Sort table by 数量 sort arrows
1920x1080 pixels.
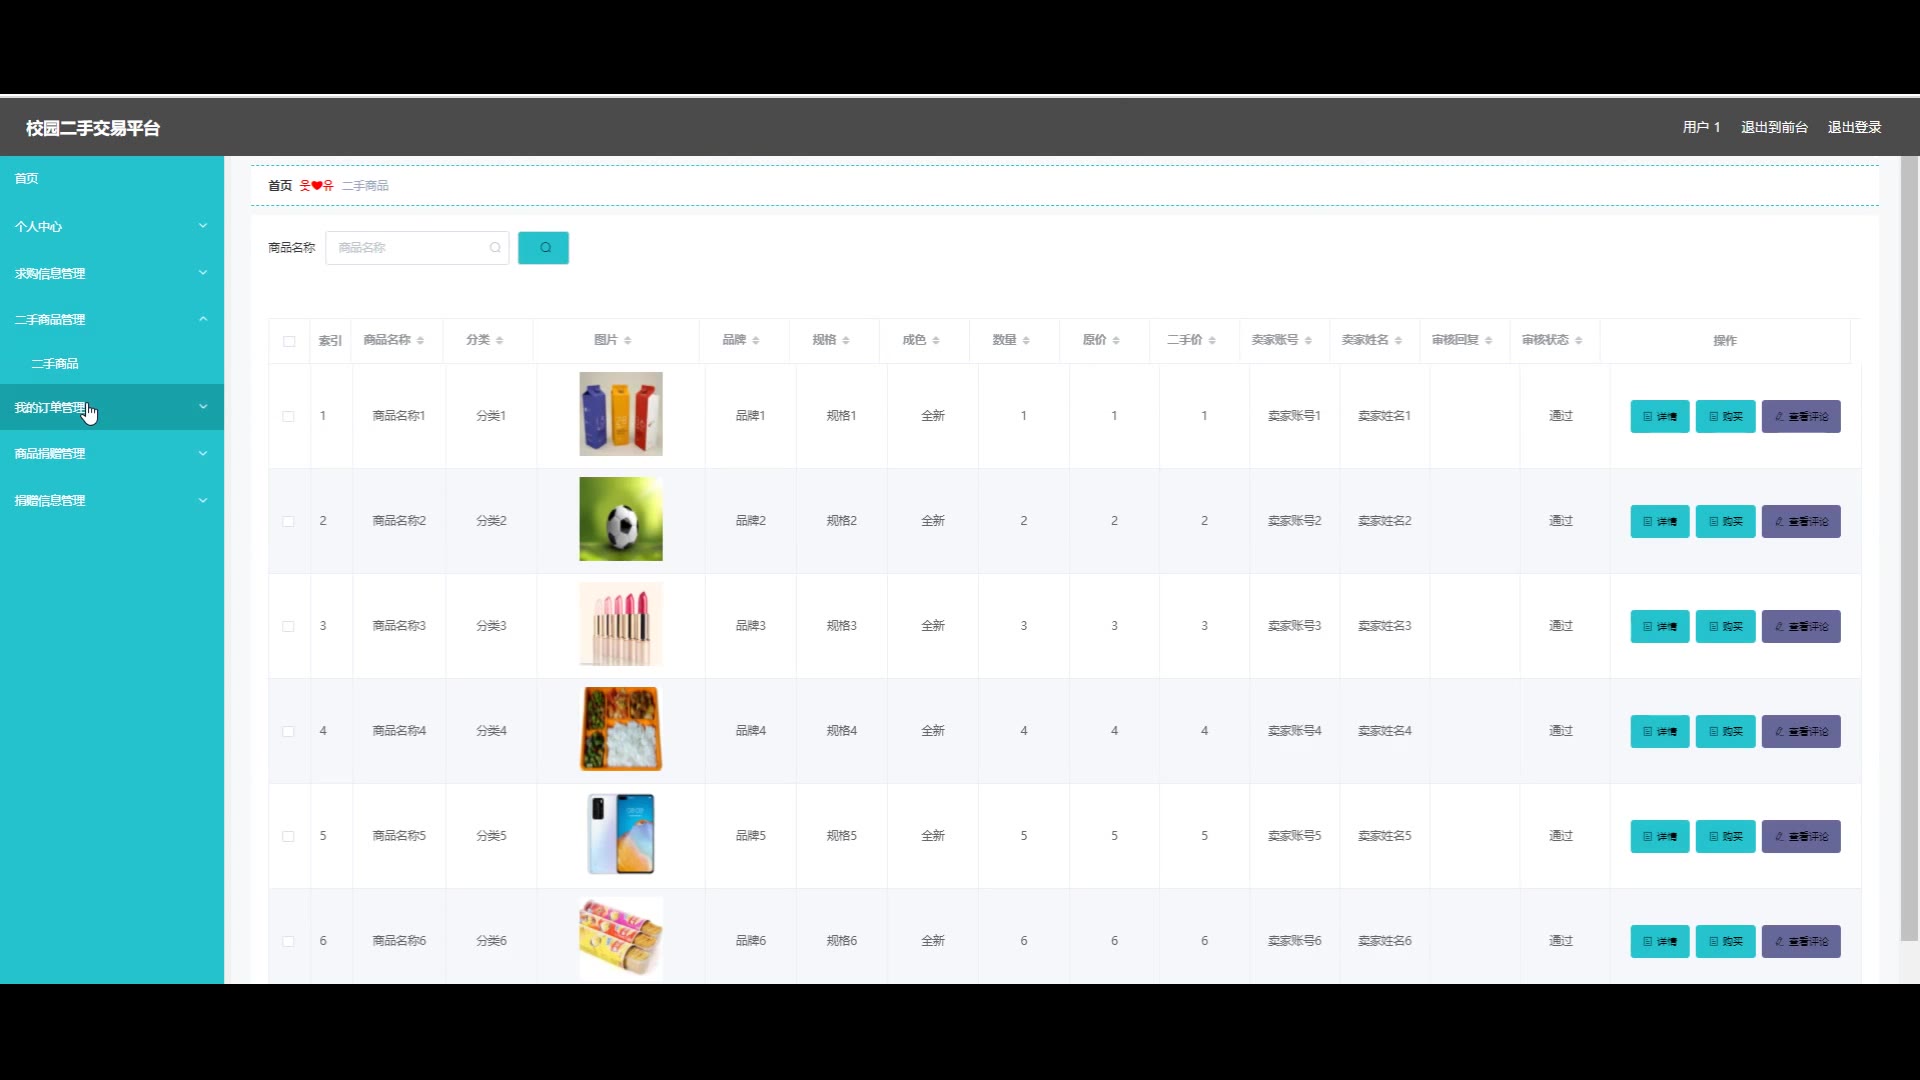point(1025,341)
